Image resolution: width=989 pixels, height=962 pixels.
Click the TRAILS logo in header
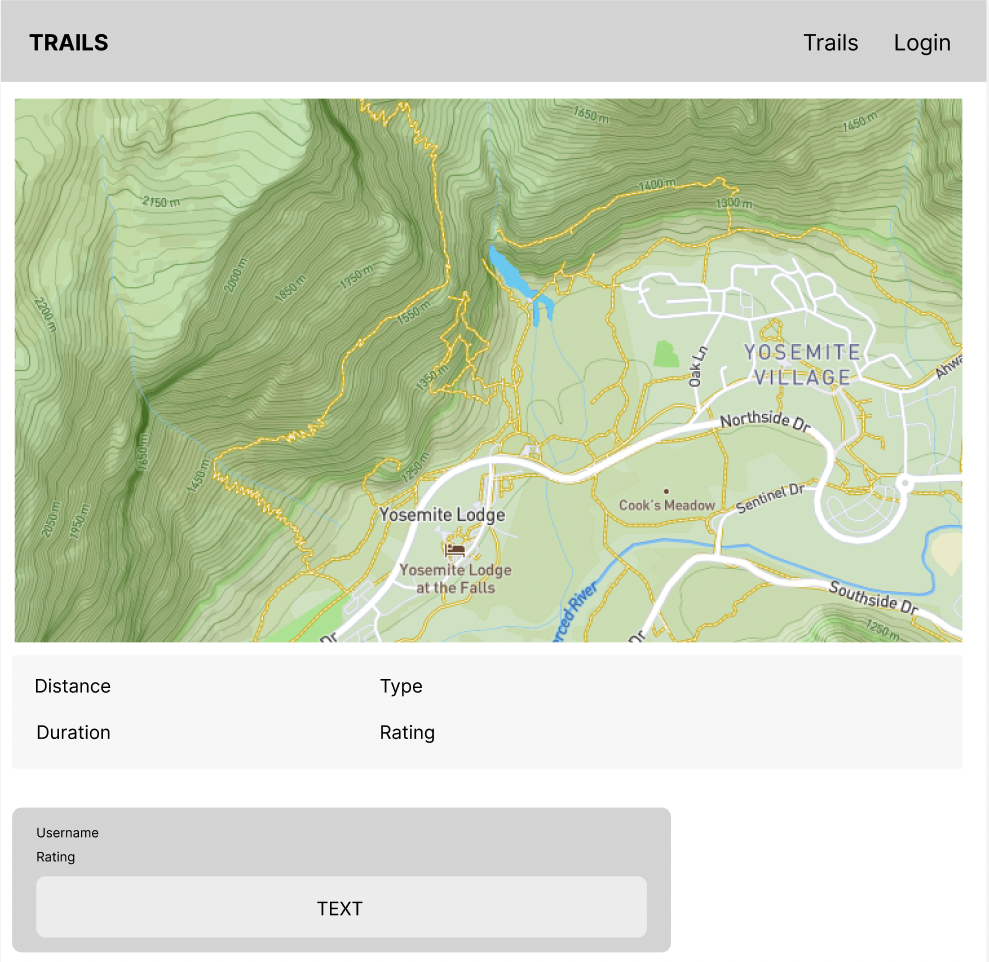coord(69,43)
